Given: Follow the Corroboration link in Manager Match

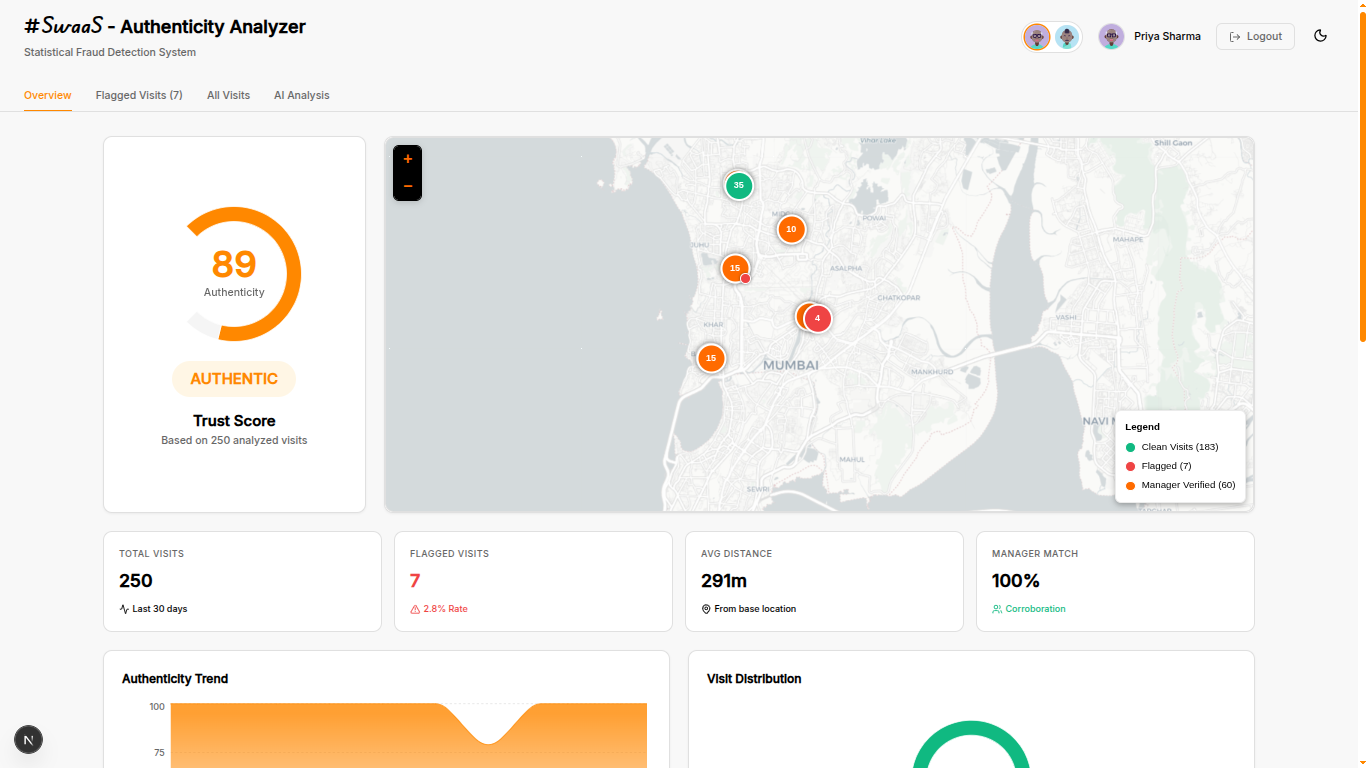Looking at the screenshot, I should (x=1036, y=608).
